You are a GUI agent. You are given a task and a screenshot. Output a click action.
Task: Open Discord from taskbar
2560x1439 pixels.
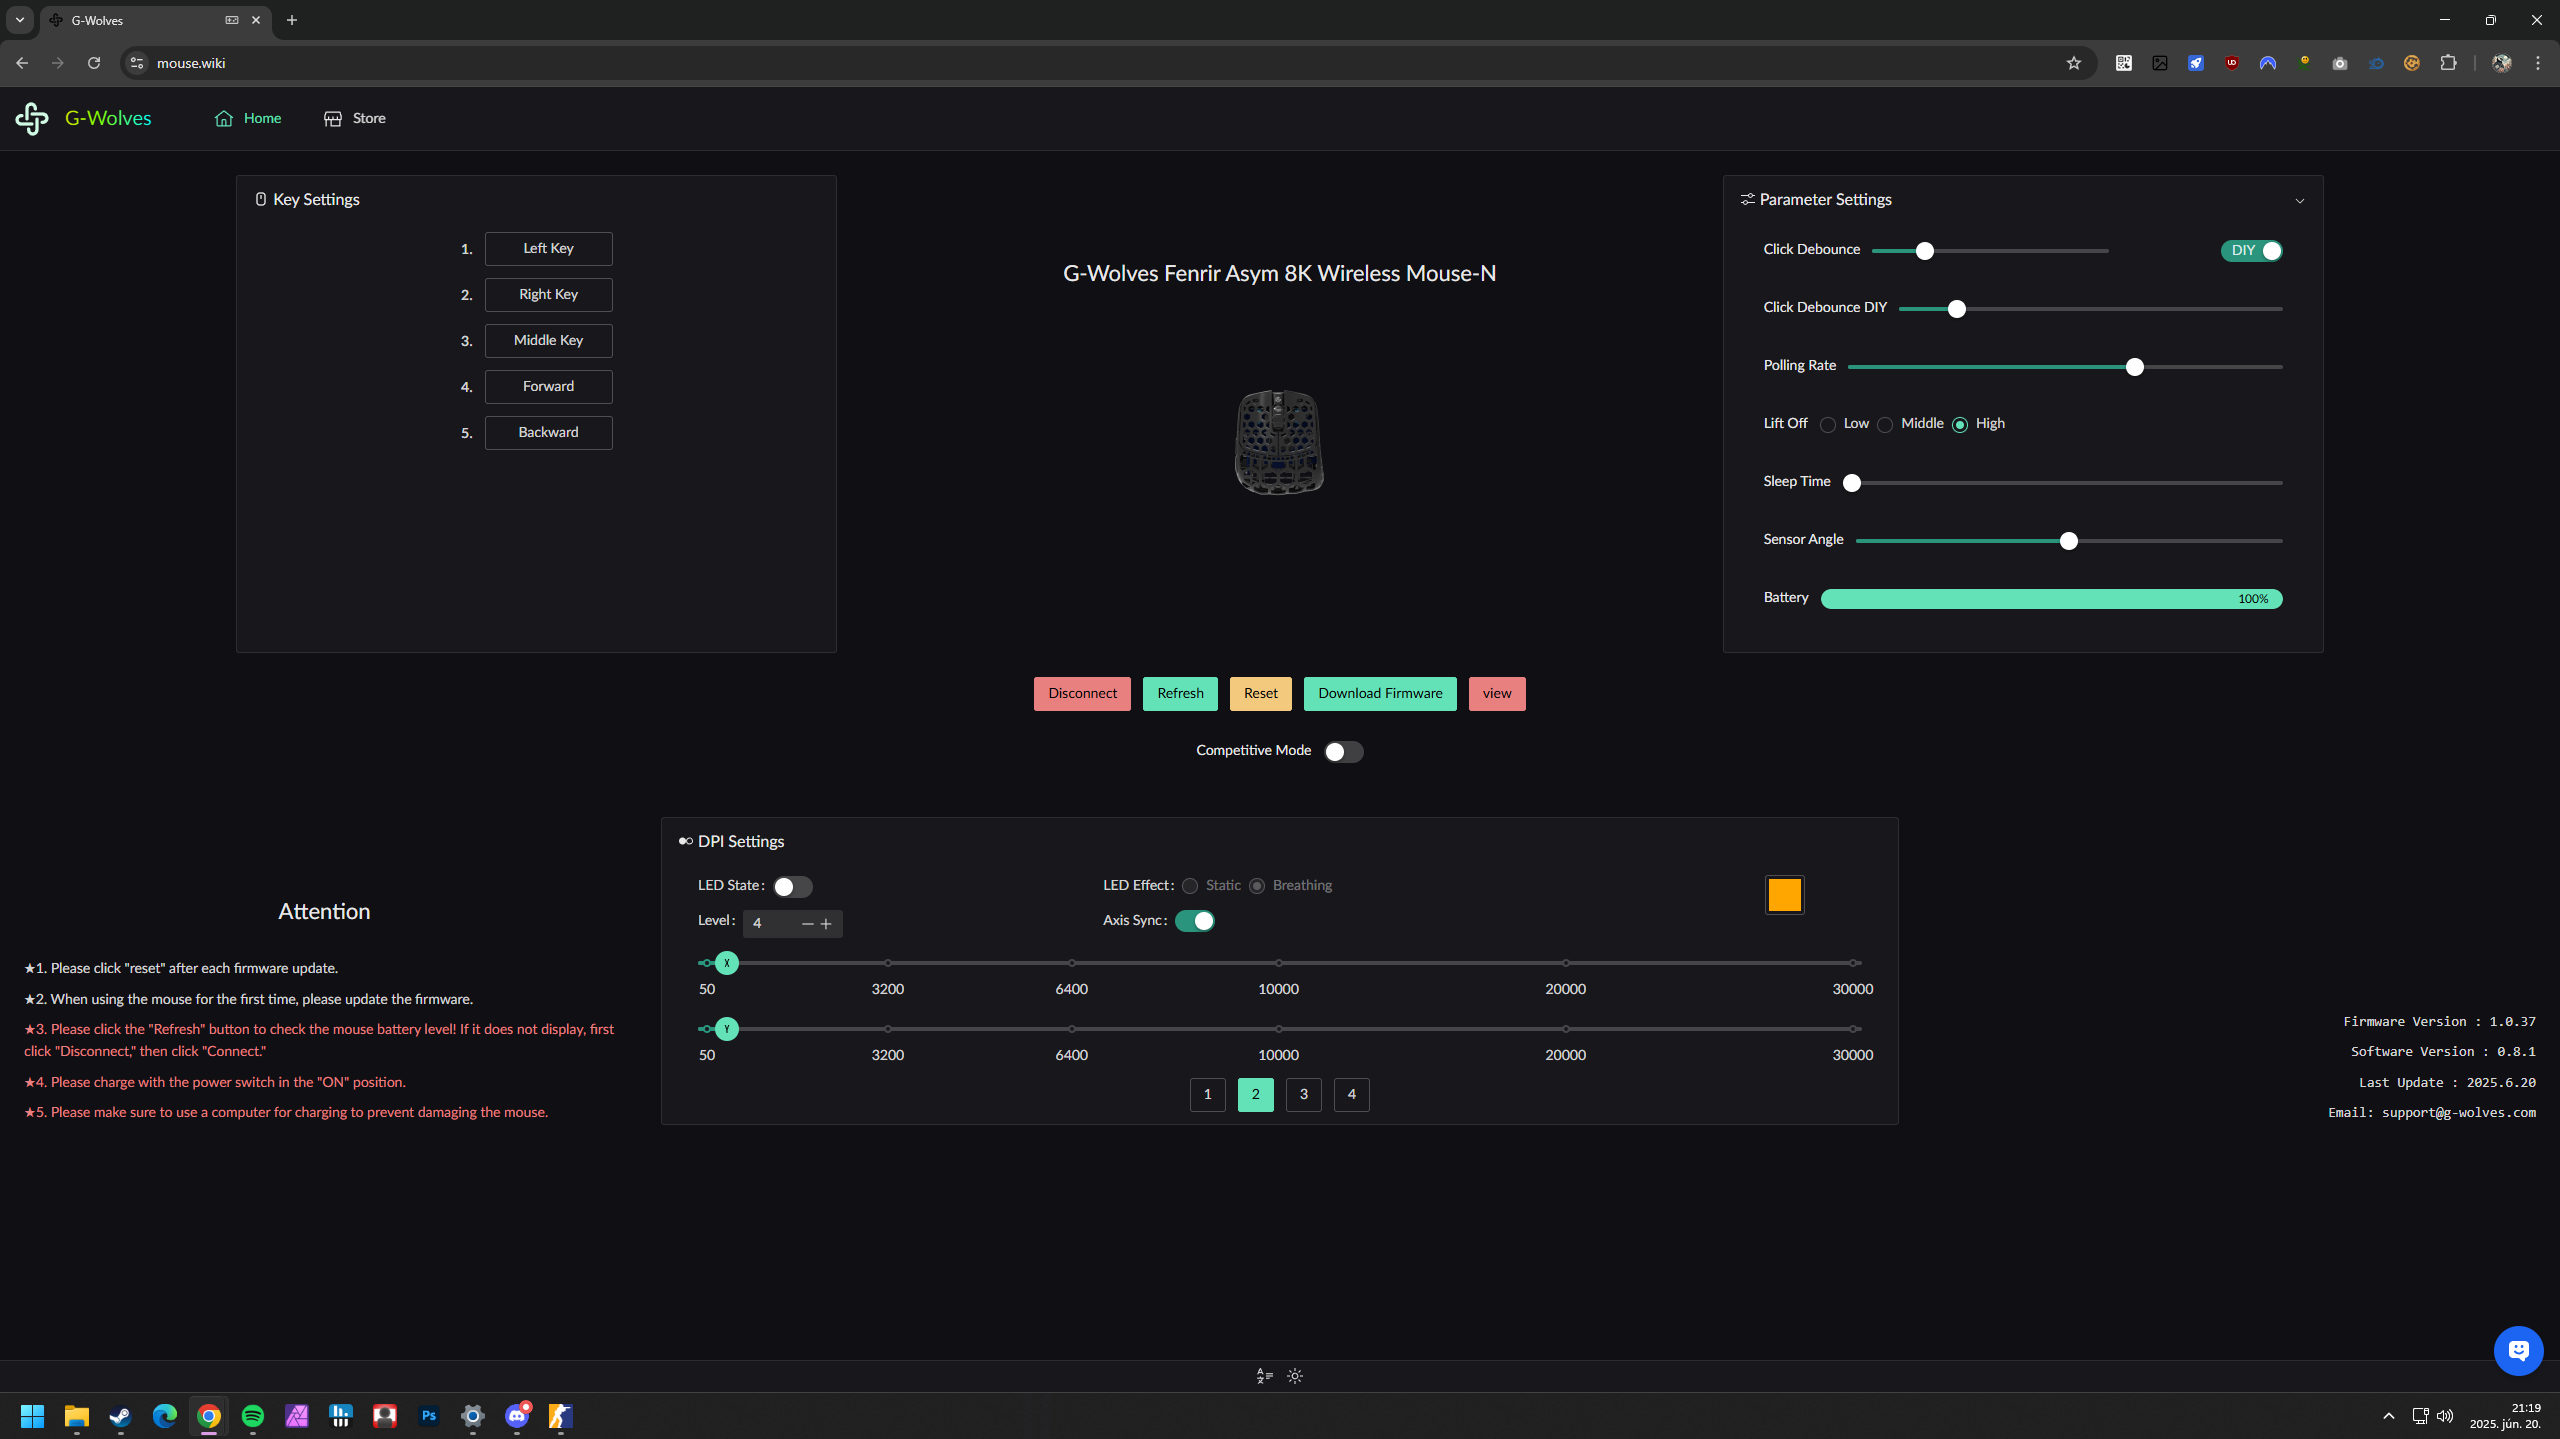point(517,1416)
